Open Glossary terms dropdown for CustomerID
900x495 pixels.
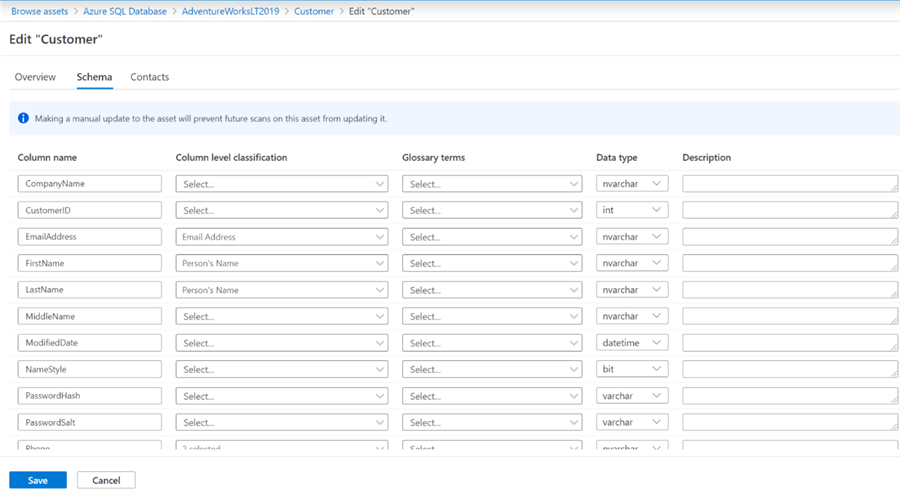(492, 211)
